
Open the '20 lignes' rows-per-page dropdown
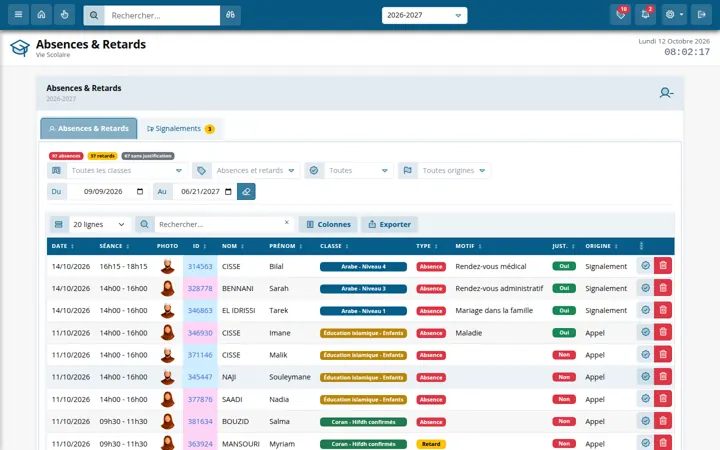point(100,225)
